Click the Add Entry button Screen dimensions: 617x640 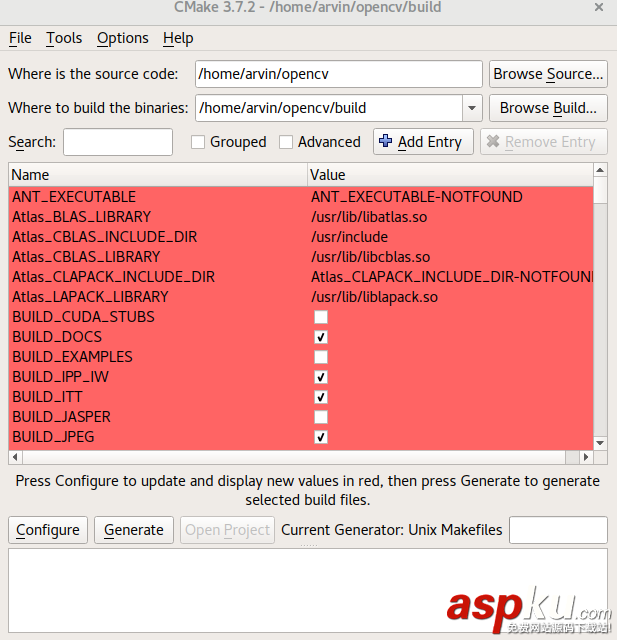tap(423, 142)
